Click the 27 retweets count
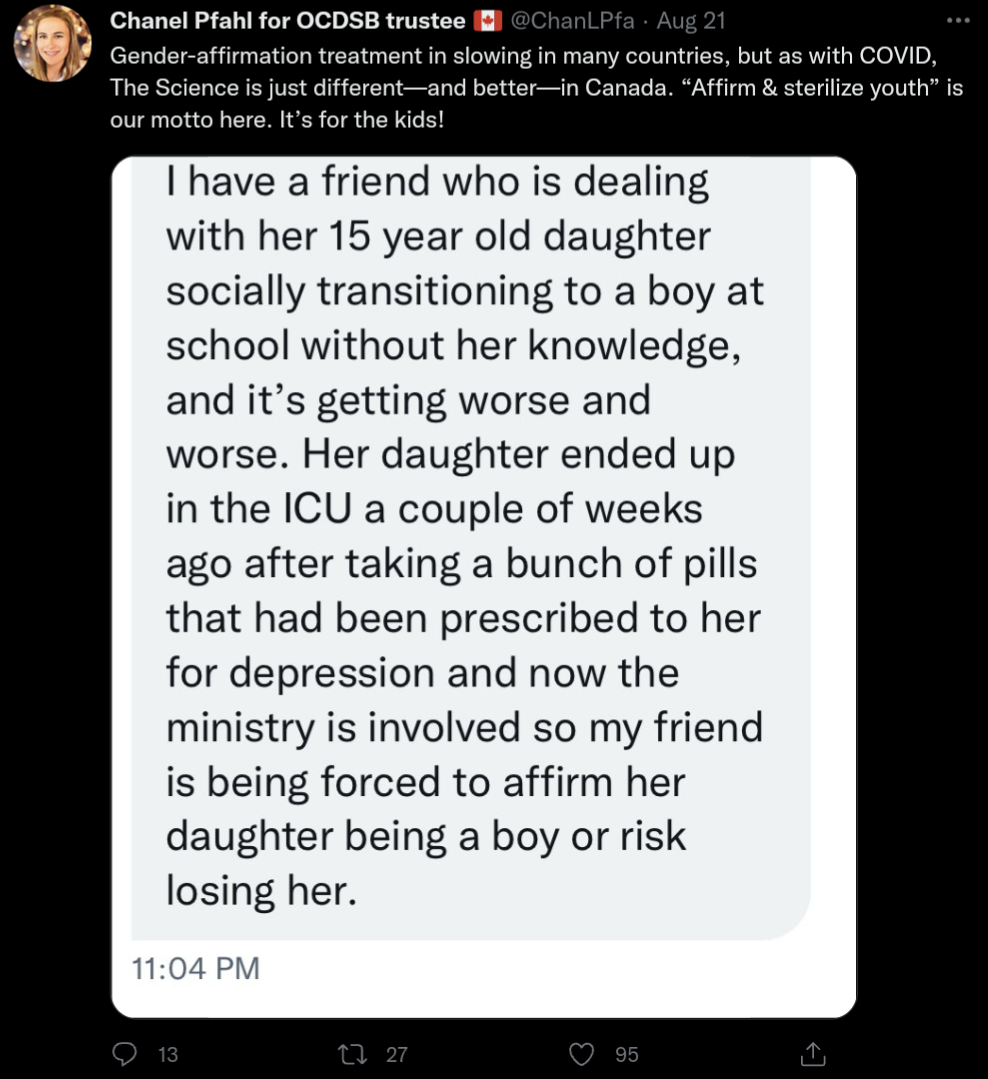The width and height of the screenshot is (988, 1079). click(x=396, y=1054)
